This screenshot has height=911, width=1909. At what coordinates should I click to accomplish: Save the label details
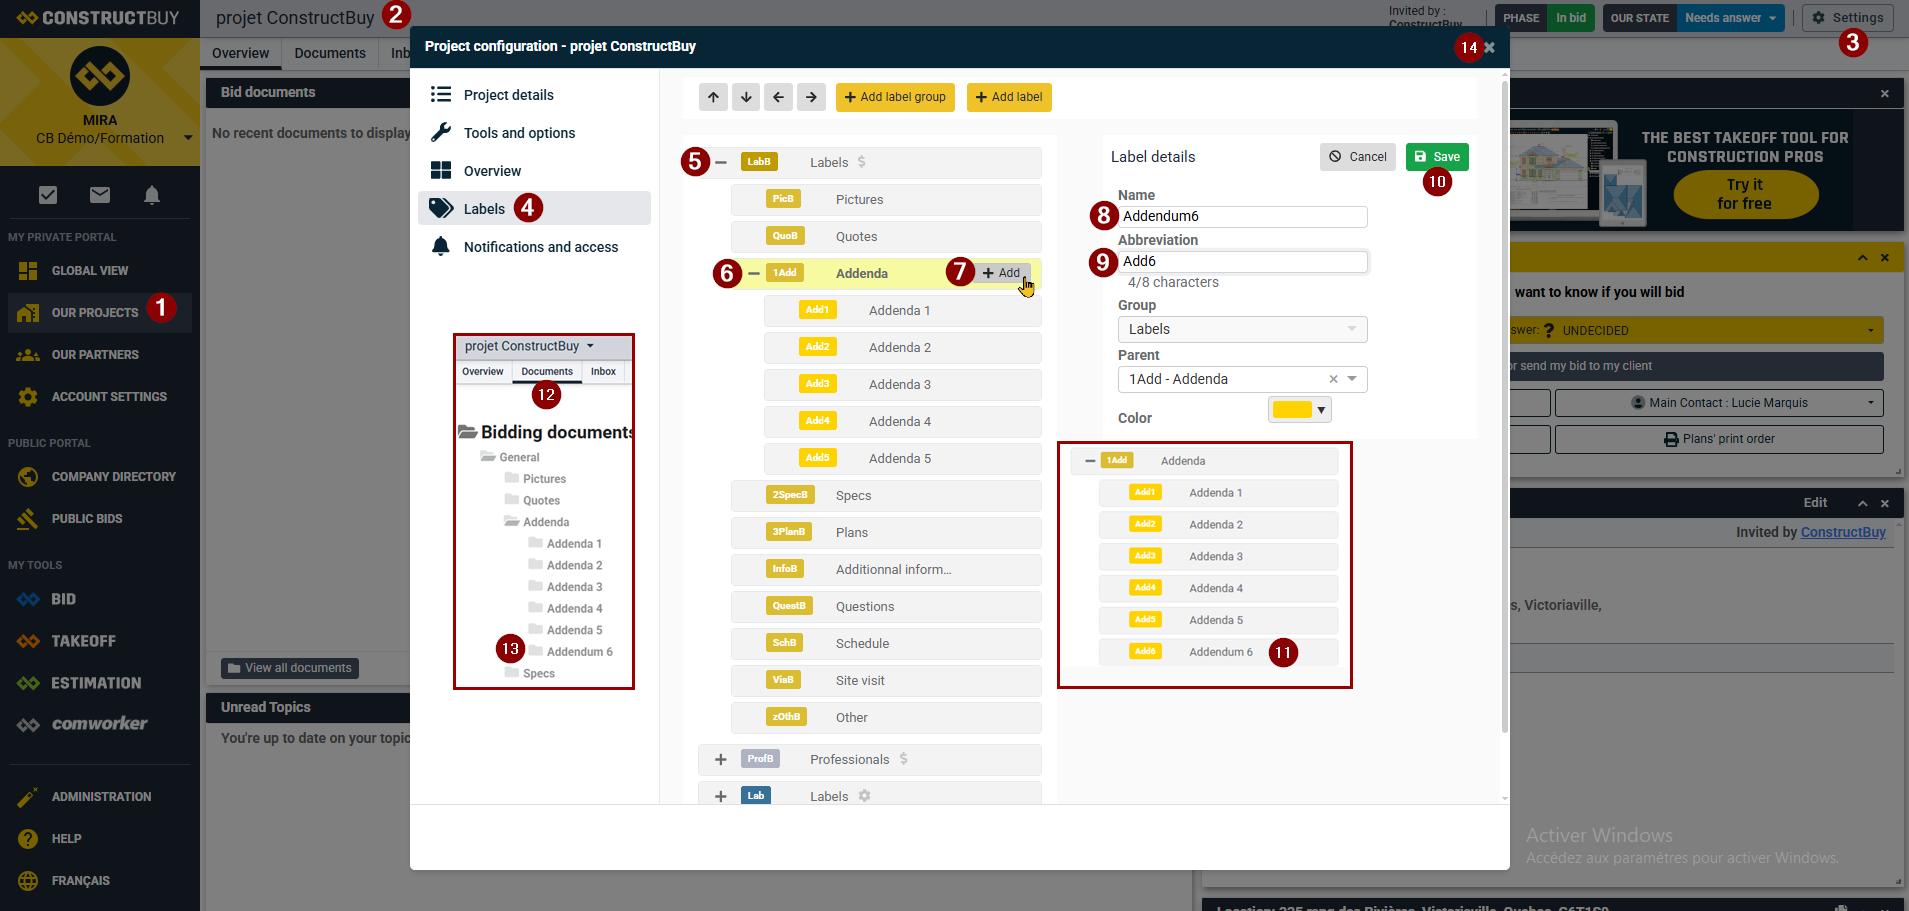coord(1437,157)
